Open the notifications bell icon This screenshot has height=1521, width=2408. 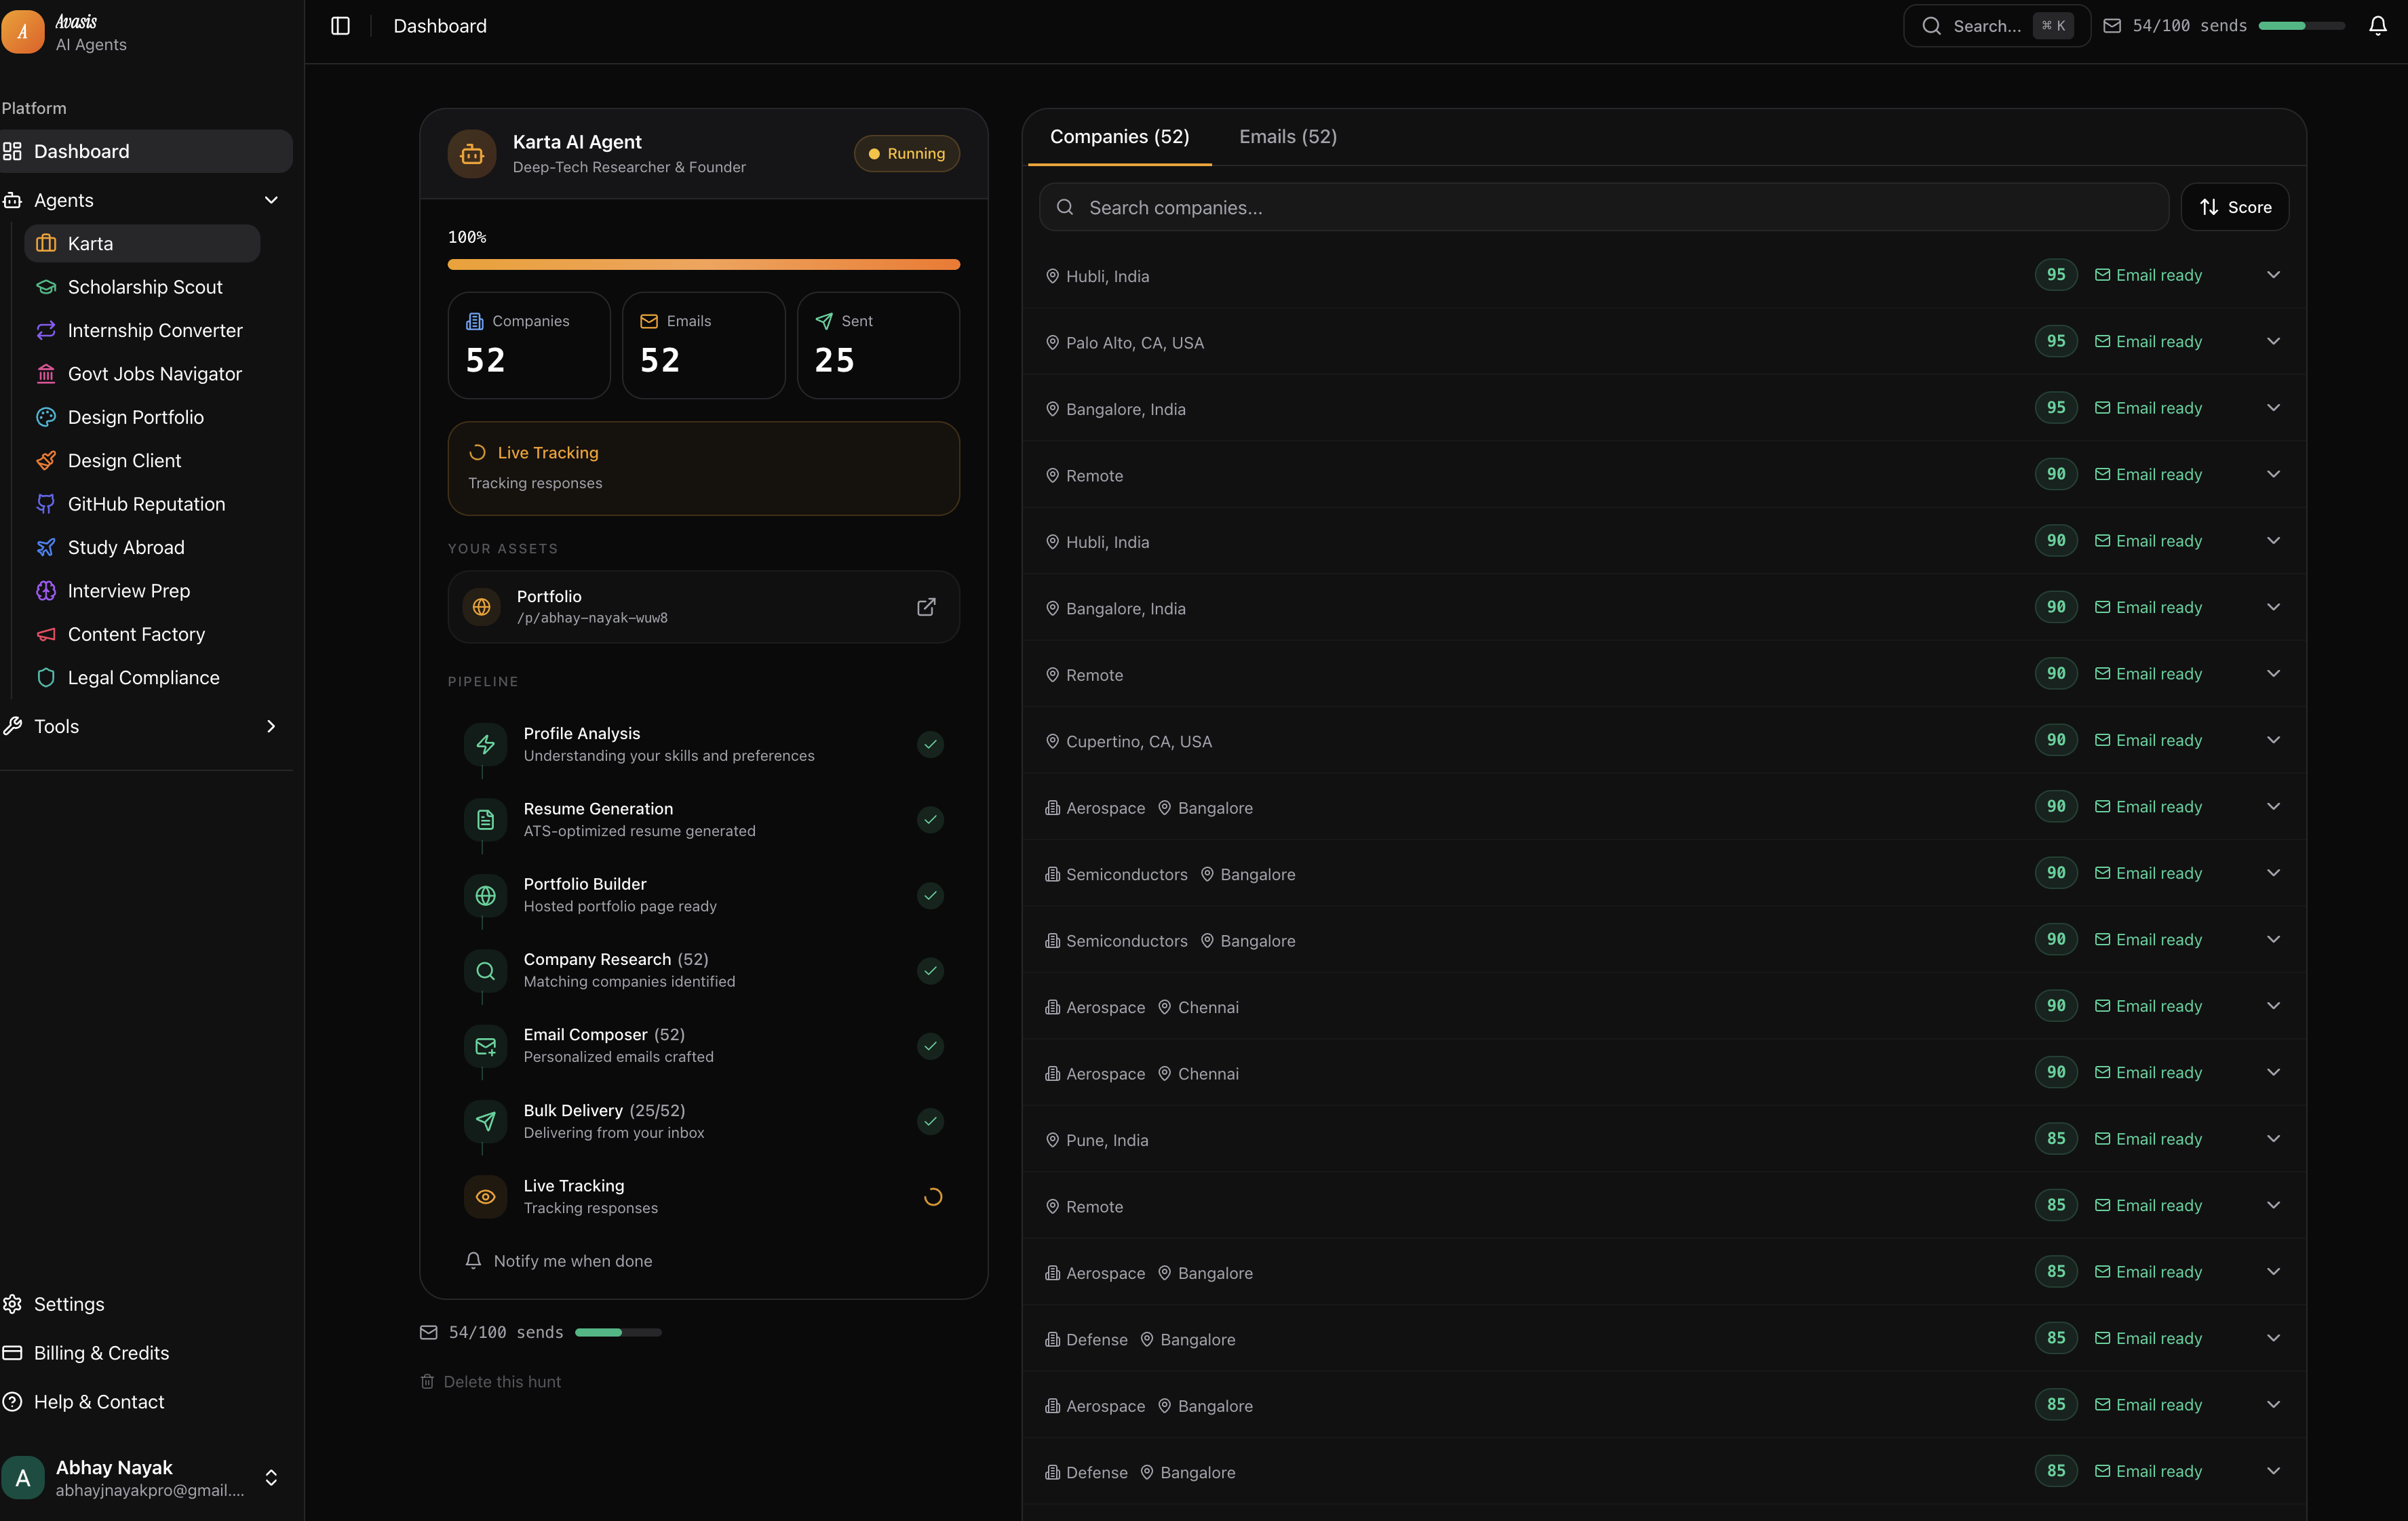pos(2377,26)
